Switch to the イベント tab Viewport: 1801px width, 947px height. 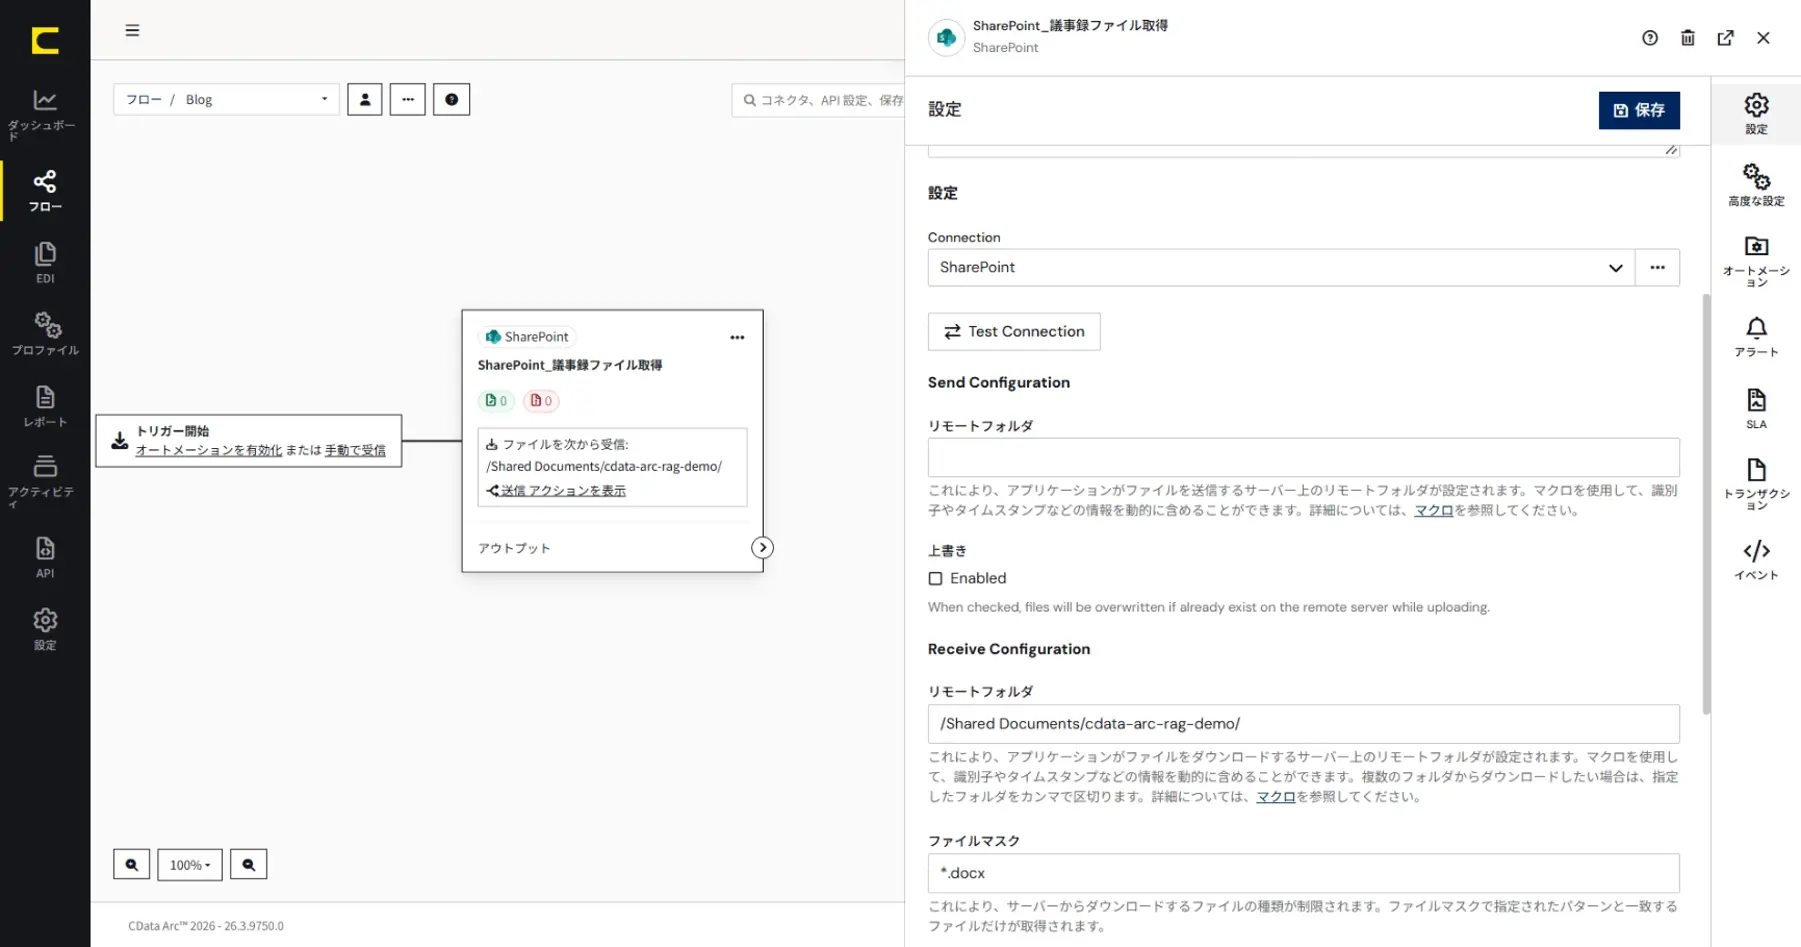pos(1756,560)
